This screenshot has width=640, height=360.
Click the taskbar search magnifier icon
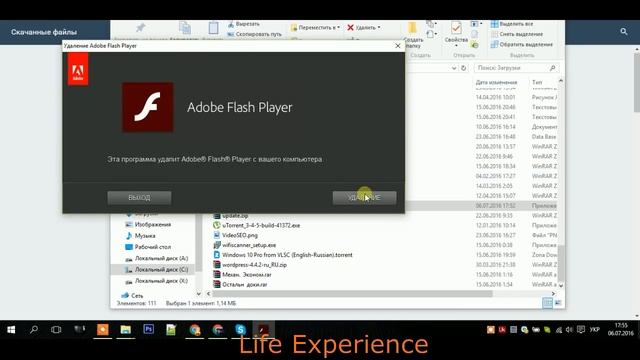tap(34, 329)
